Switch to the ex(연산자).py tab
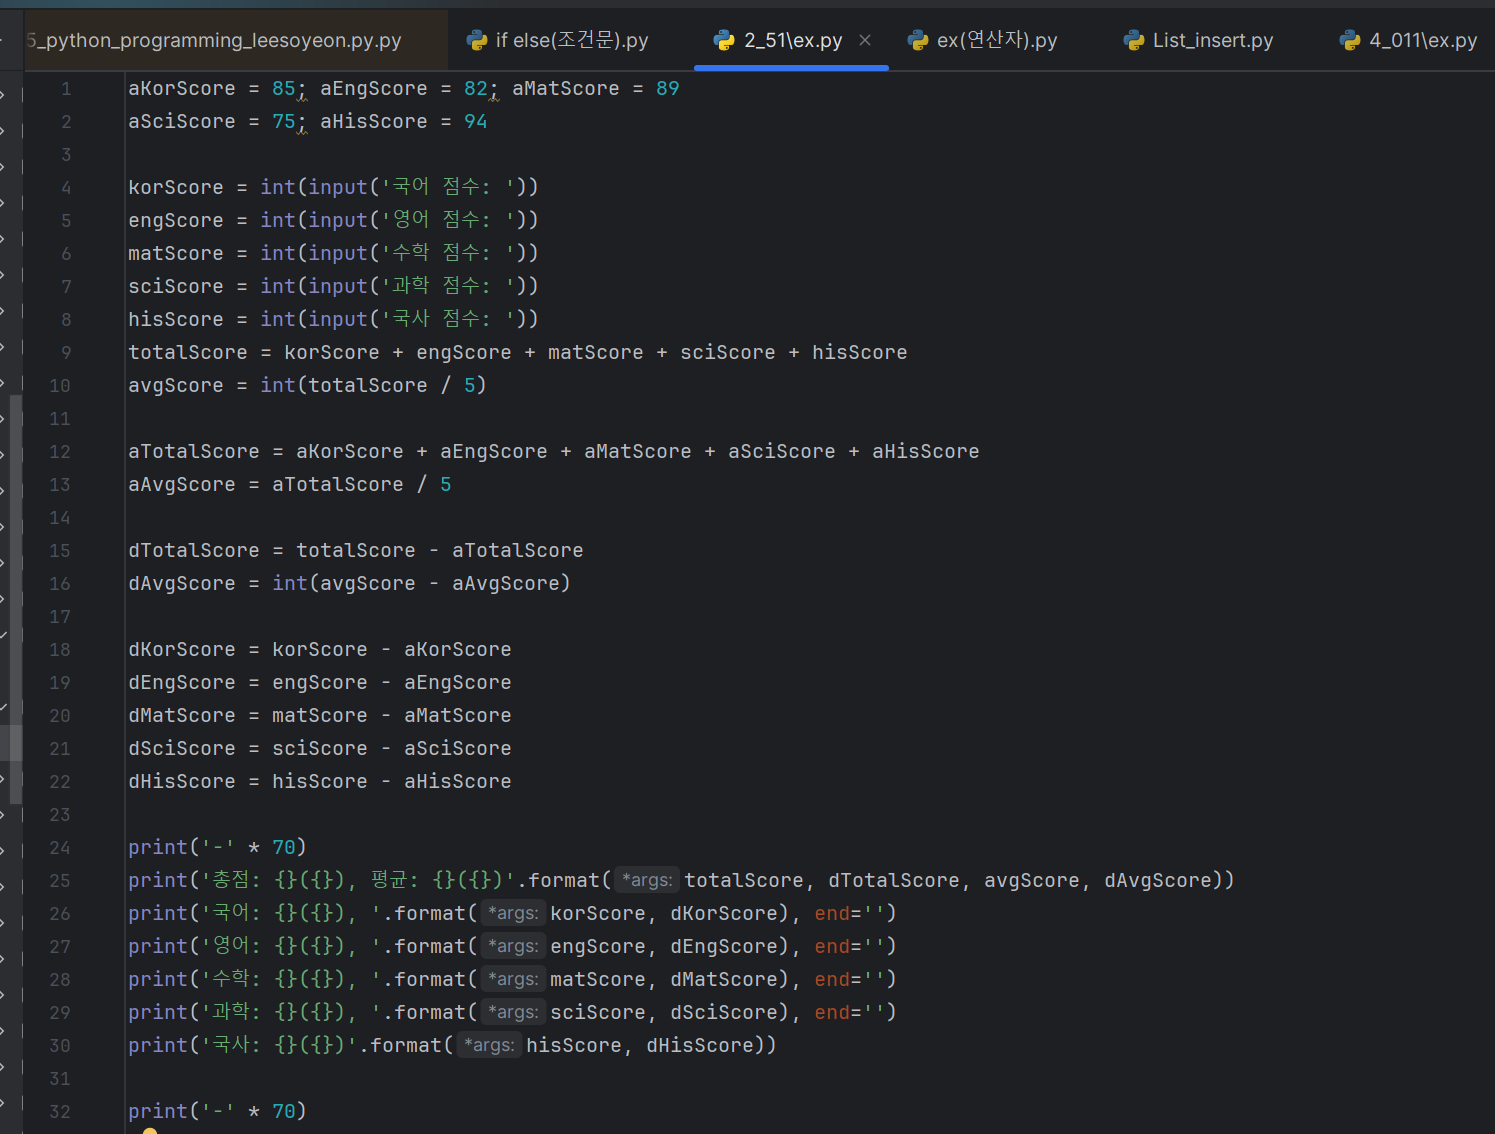This screenshot has height=1134, width=1495. pyautogui.click(x=983, y=40)
